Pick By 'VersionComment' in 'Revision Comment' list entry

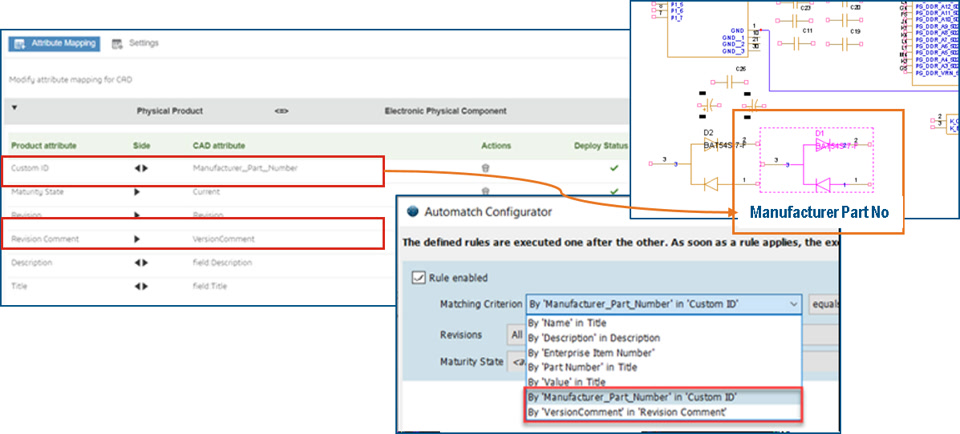click(663, 413)
